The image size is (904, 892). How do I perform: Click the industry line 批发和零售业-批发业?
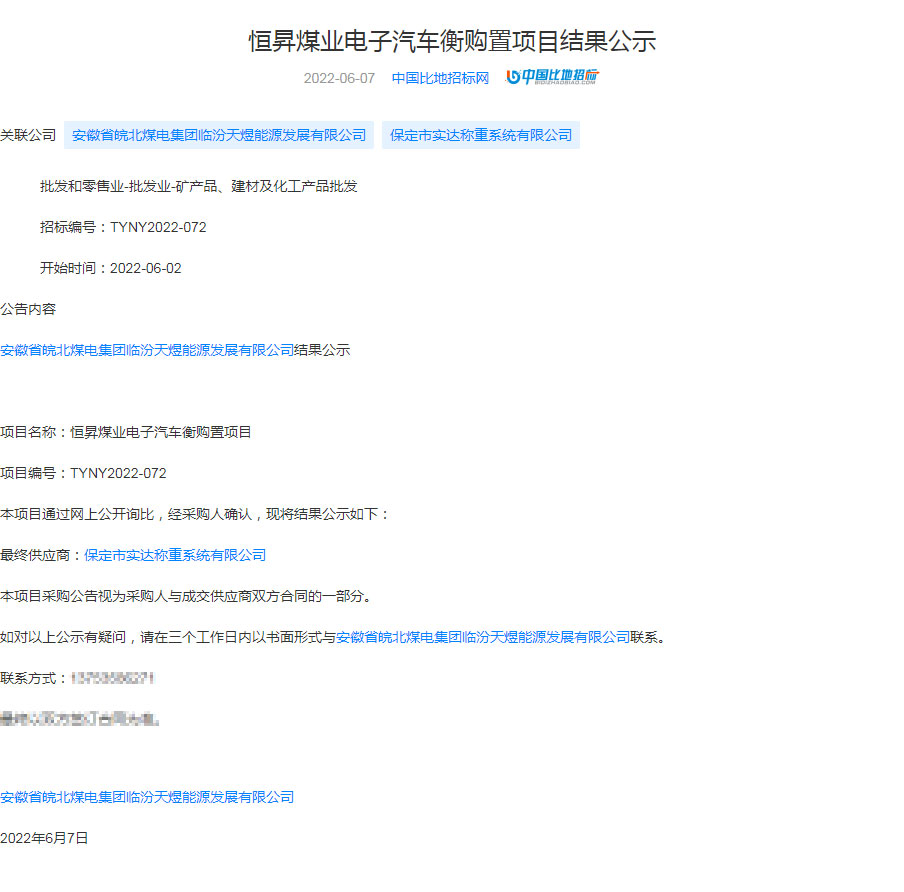pyautogui.click(x=198, y=186)
